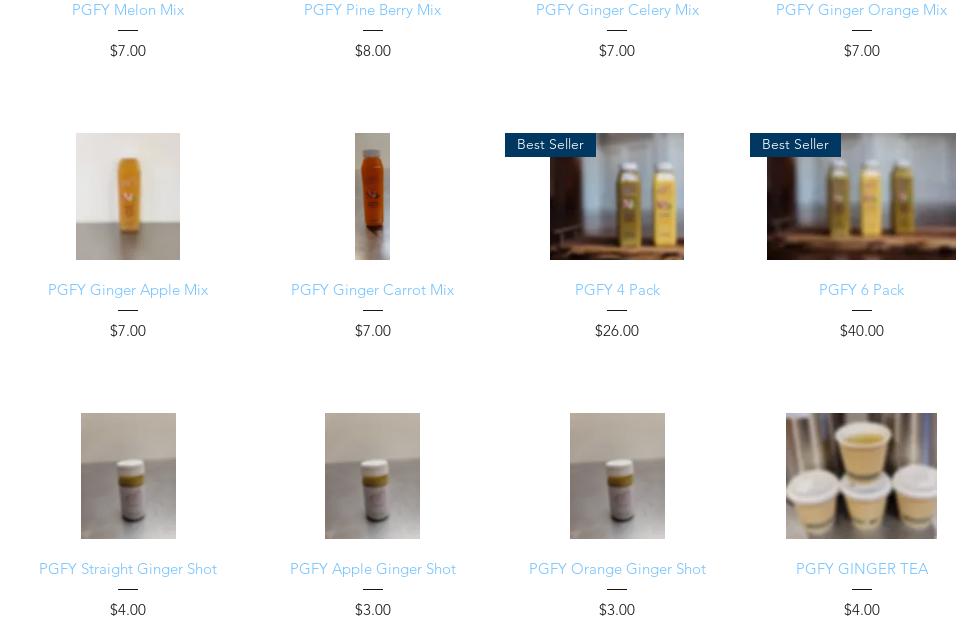The image size is (965, 625).
Task: View the Apple Ginger Shot product photo
Action: pyautogui.click(x=372, y=476)
